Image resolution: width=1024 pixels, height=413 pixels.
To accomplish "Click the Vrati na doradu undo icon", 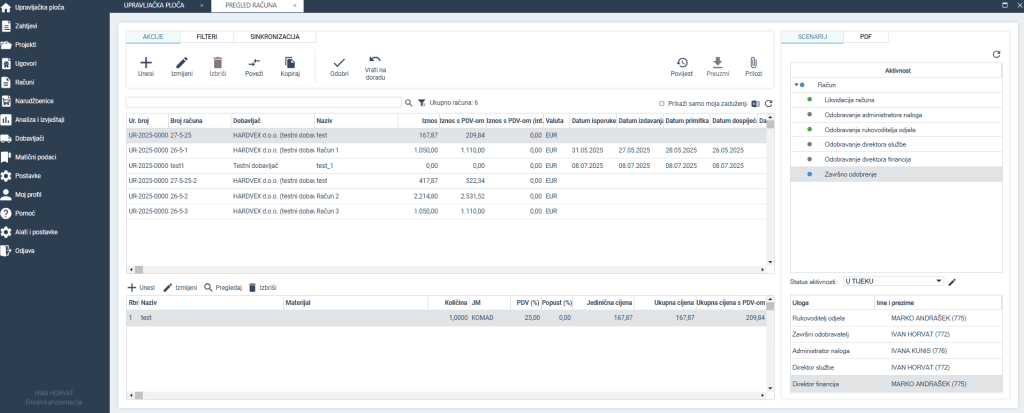I will tap(375, 60).
